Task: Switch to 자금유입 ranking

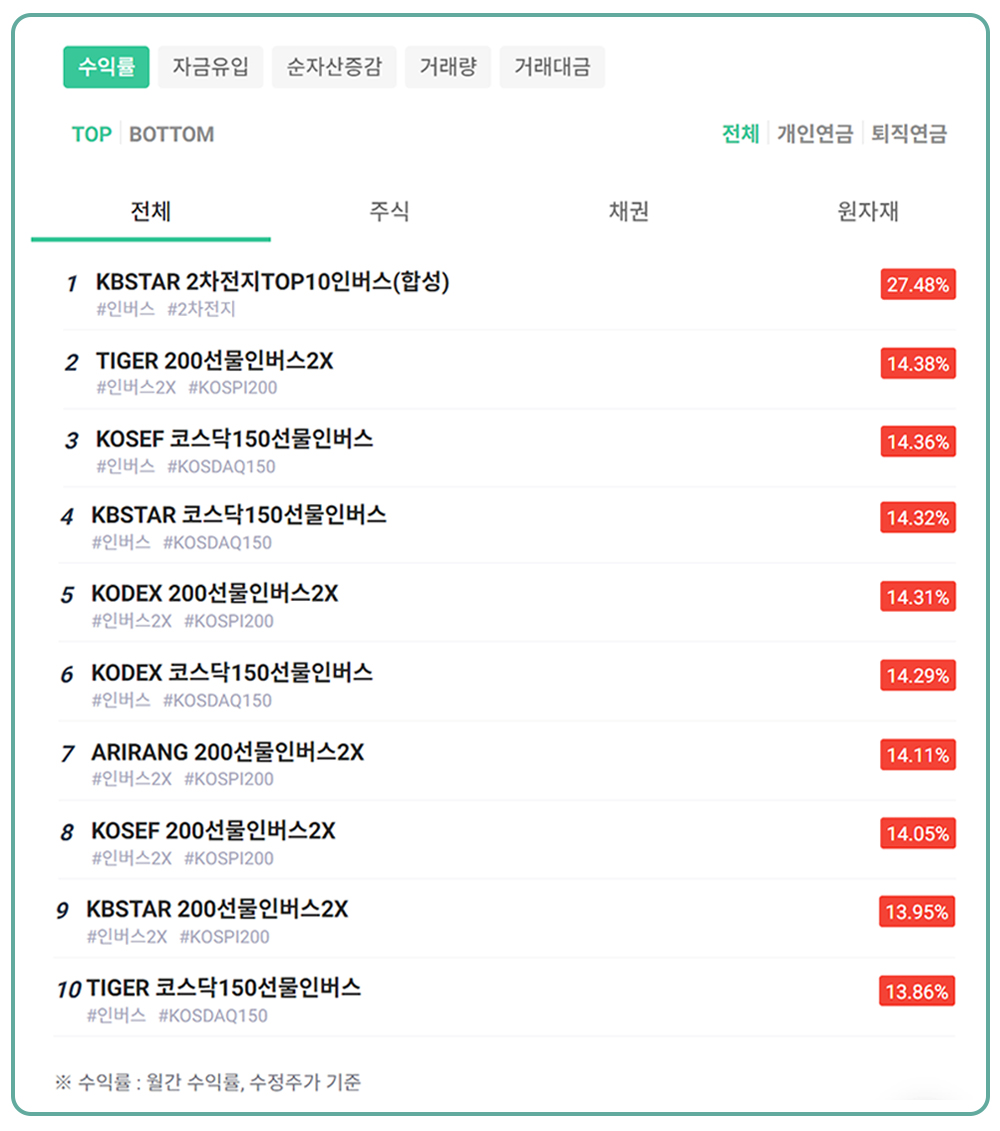Action: coord(210,67)
